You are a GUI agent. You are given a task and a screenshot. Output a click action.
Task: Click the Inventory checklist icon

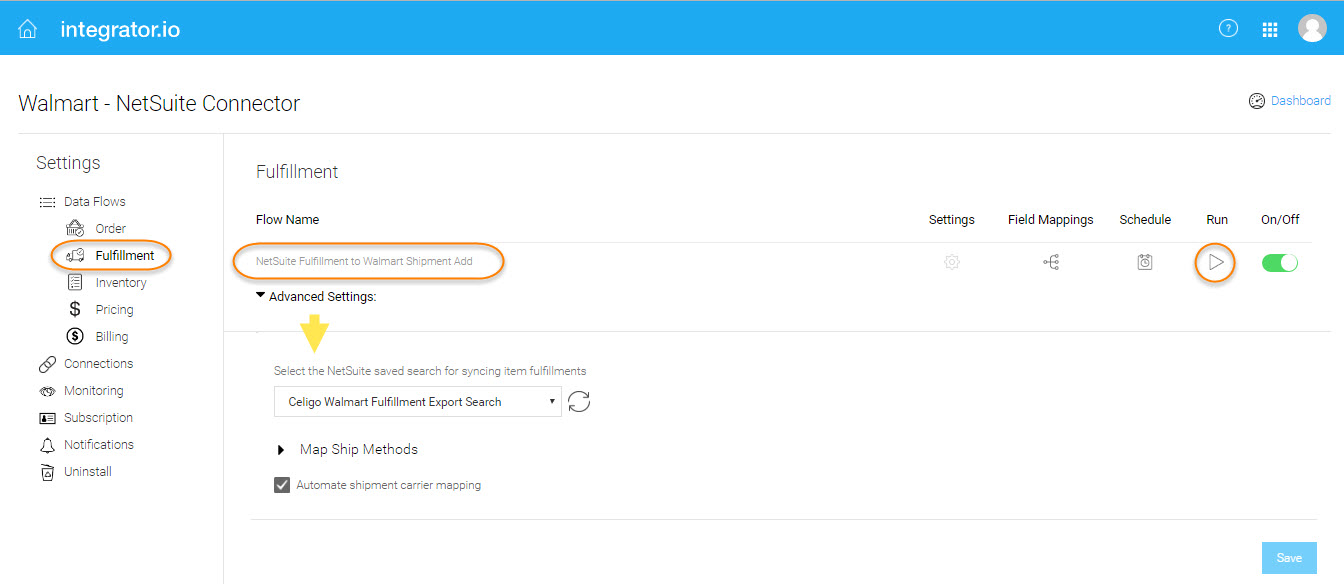point(75,282)
